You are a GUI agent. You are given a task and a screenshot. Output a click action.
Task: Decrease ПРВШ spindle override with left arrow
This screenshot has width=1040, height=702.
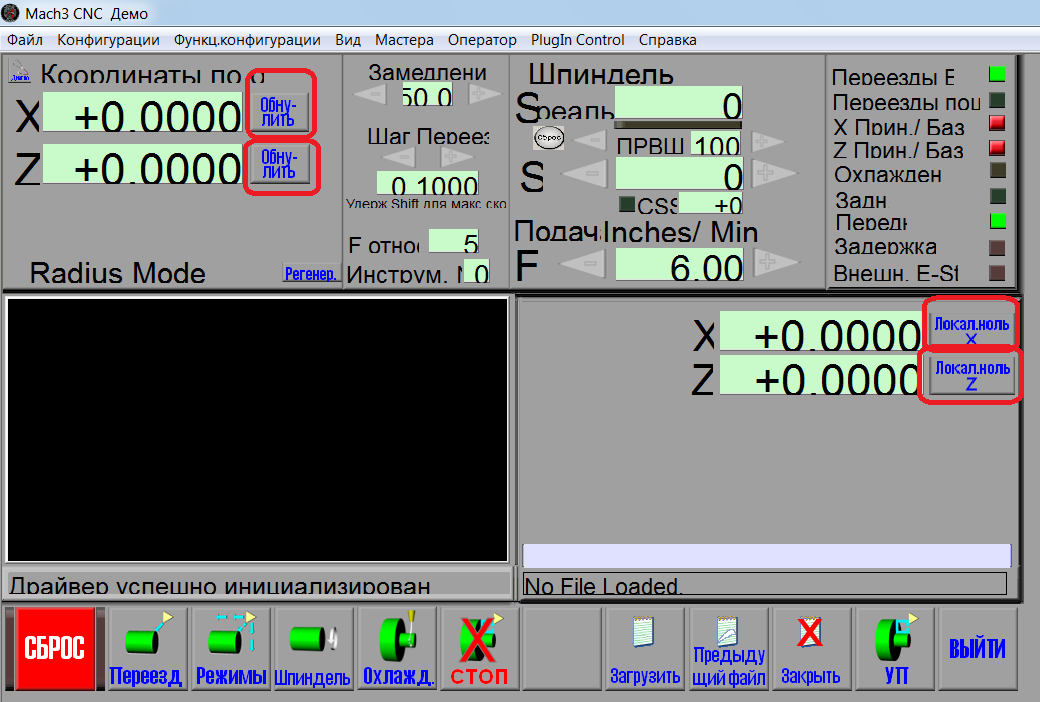coord(592,141)
